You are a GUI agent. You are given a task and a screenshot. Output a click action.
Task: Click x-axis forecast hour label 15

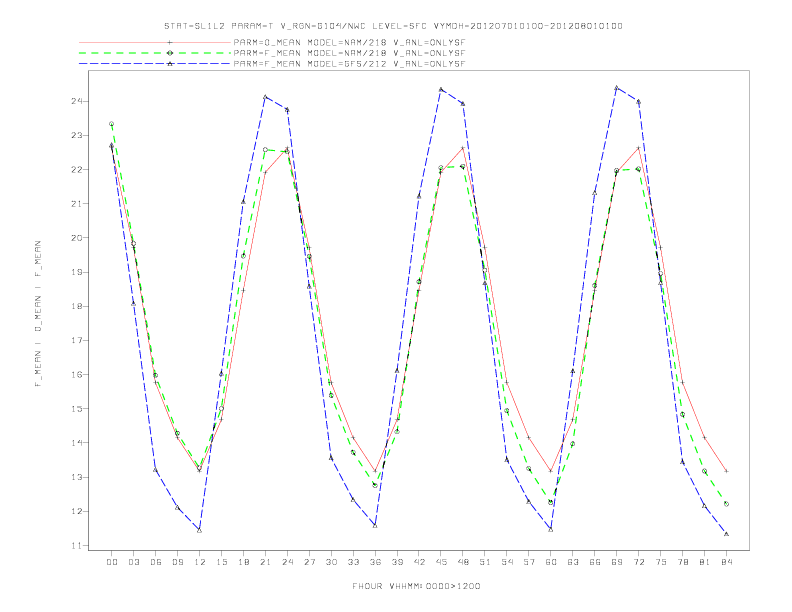(x=221, y=562)
